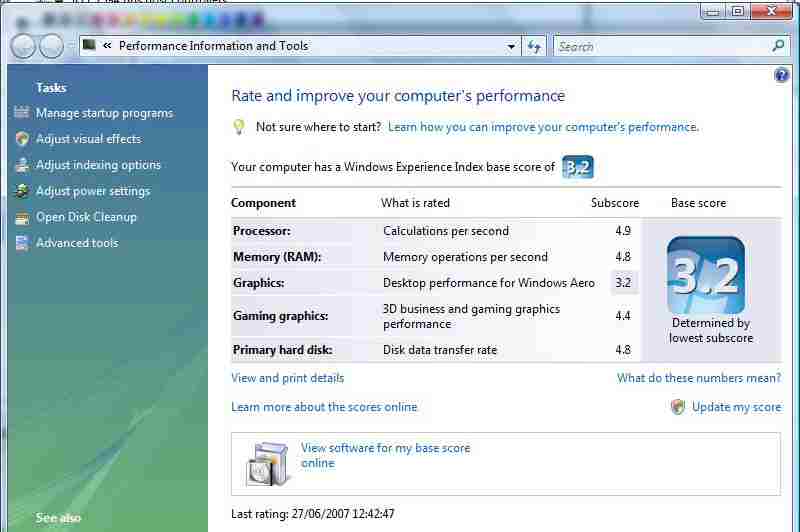The width and height of the screenshot is (800, 532).
Task: Click Disk data transfer rate text
Action: click(440, 350)
